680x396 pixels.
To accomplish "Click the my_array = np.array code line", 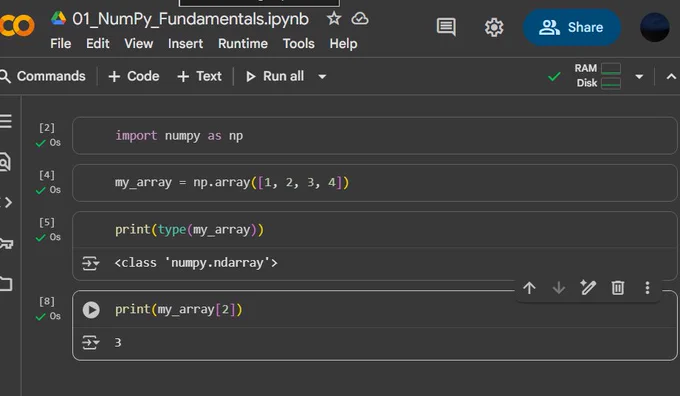I will pos(232,183).
